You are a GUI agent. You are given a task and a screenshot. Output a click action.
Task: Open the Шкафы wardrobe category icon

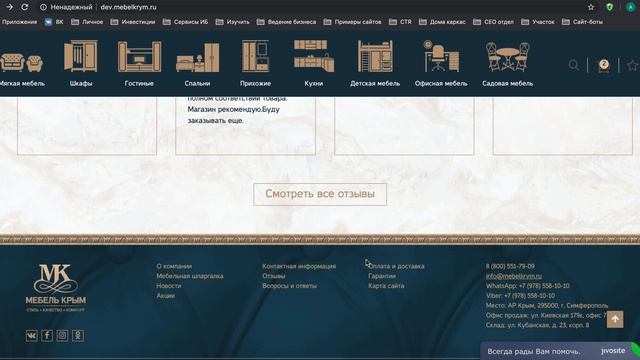(x=80, y=56)
